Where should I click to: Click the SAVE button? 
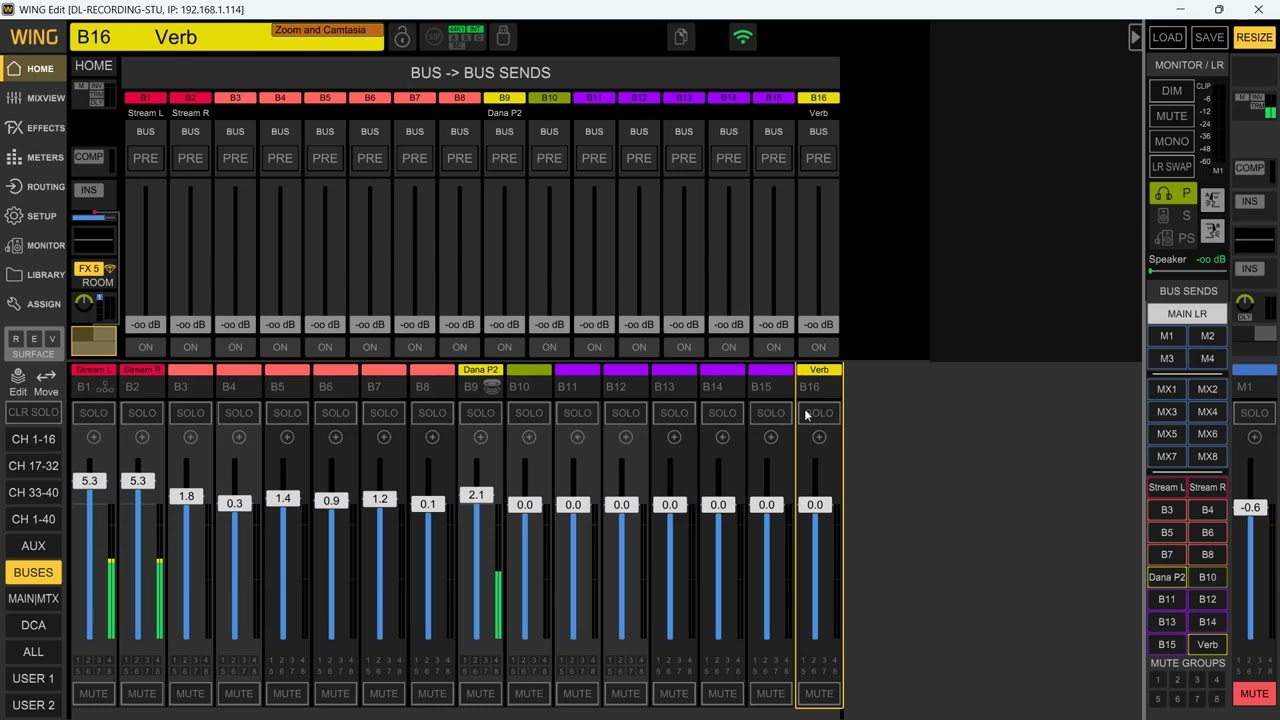click(1209, 37)
